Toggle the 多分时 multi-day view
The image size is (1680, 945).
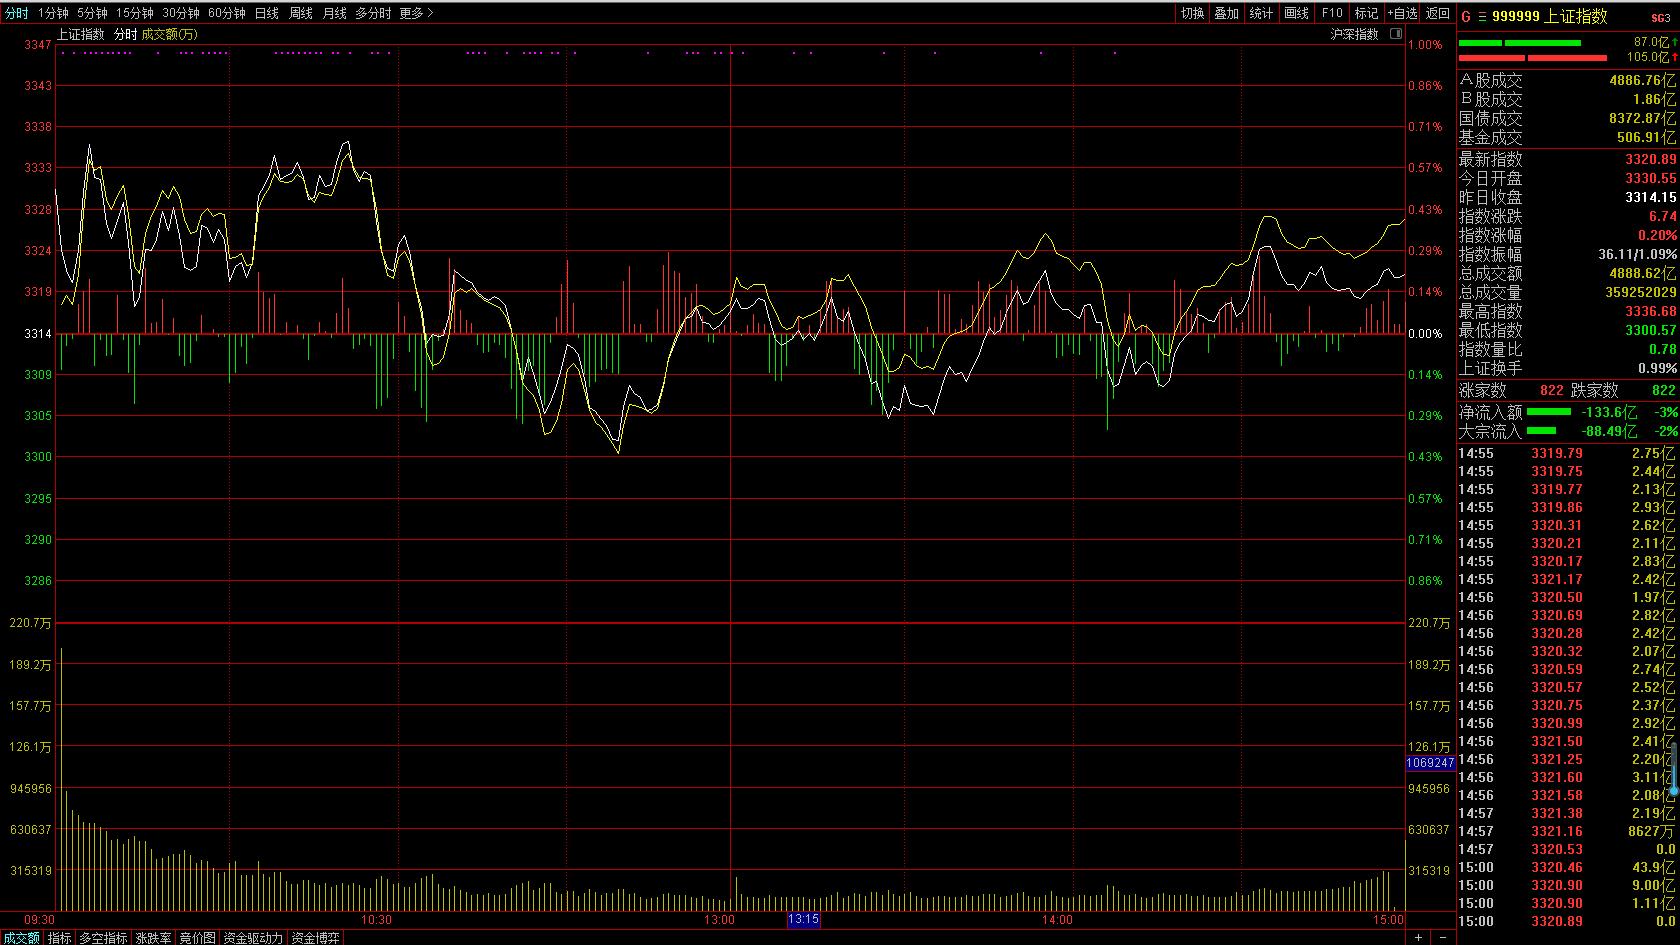click(x=373, y=13)
